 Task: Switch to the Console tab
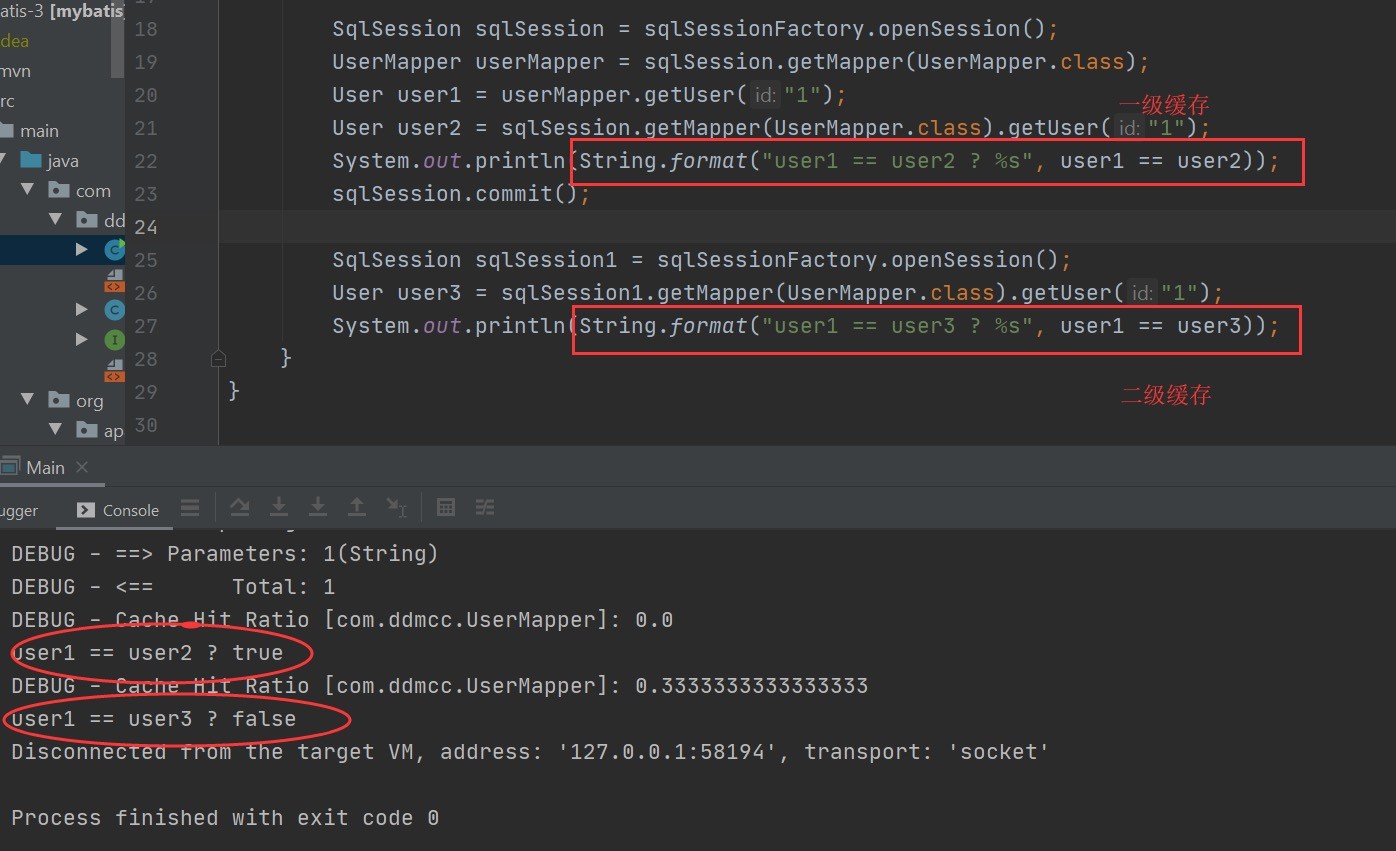(118, 510)
